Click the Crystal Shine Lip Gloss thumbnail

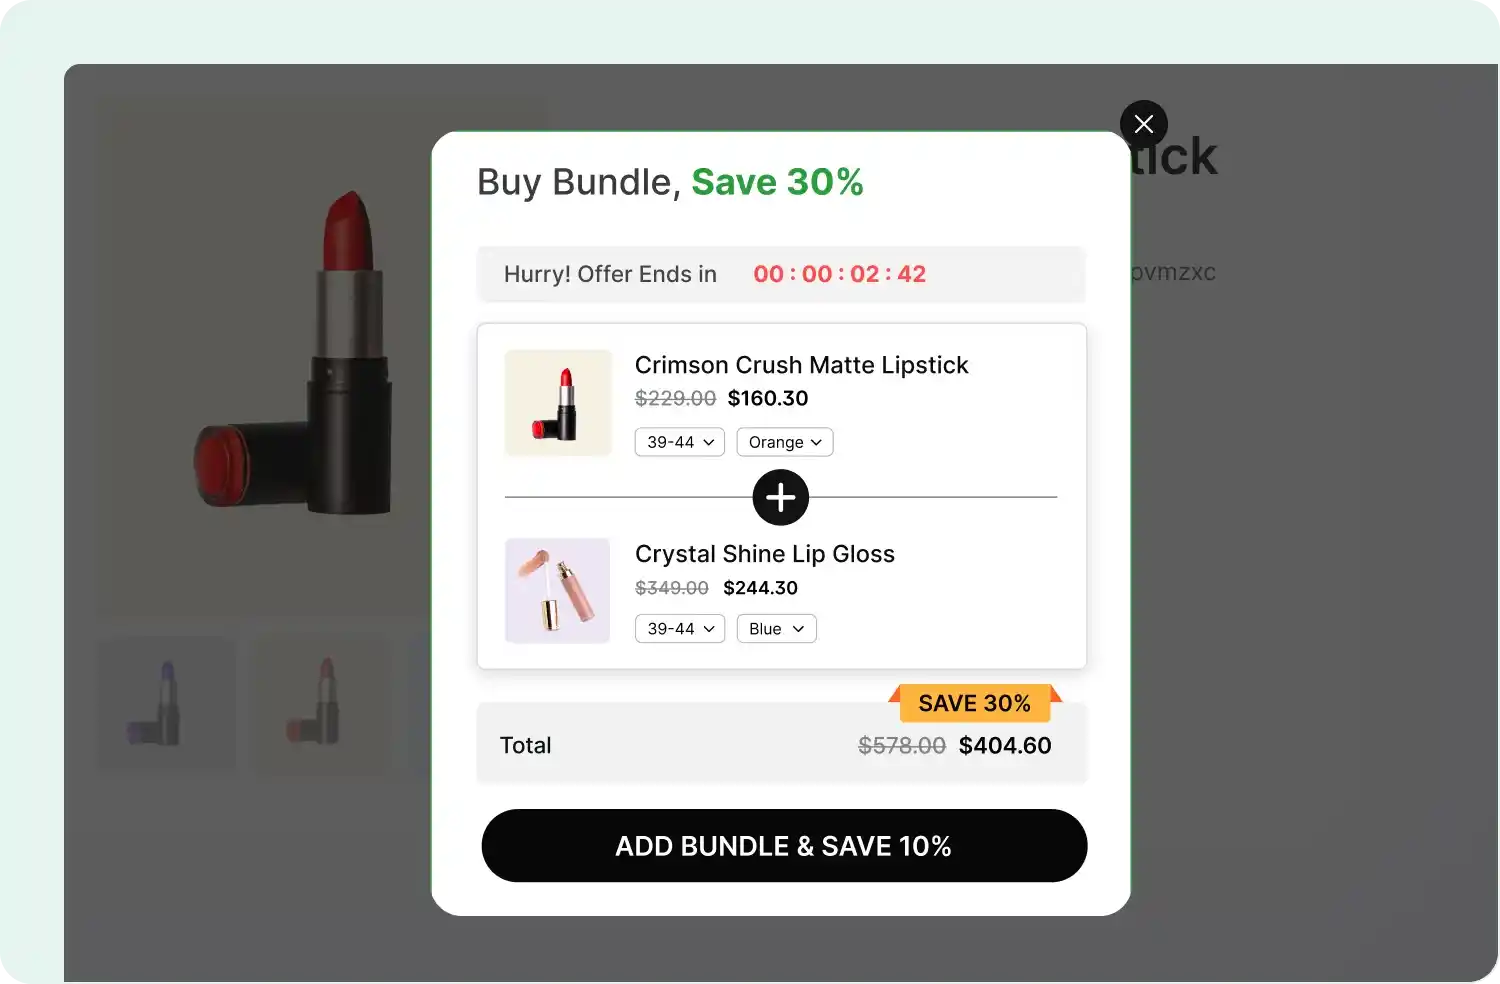point(558,591)
